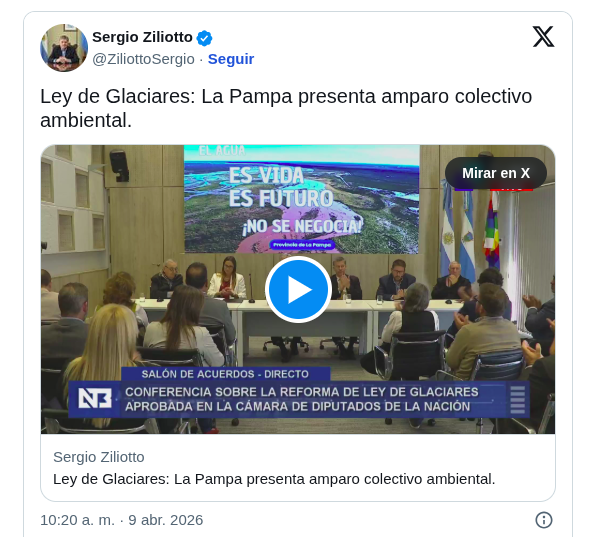Open the tweet timestamp 10:20 a. m.
Viewport: 600px width, 537px height.
(122, 520)
